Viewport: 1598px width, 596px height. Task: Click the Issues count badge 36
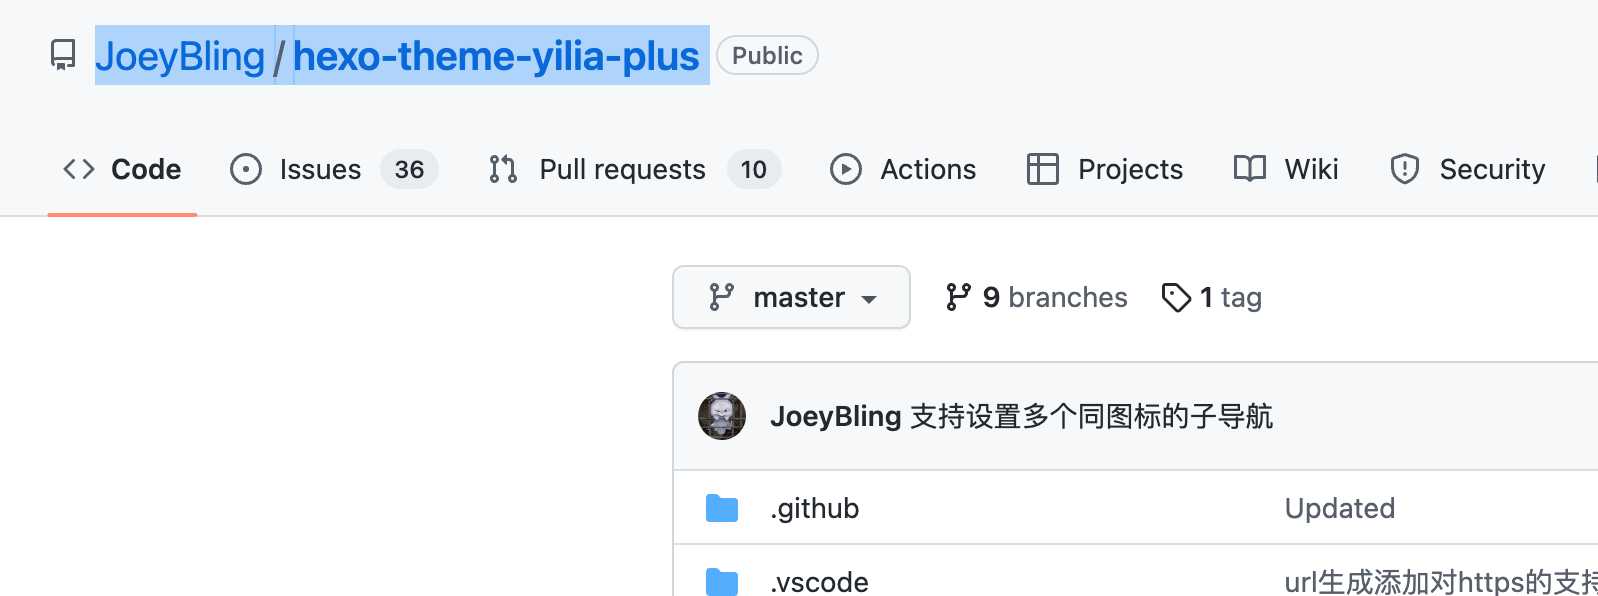(409, 169)
